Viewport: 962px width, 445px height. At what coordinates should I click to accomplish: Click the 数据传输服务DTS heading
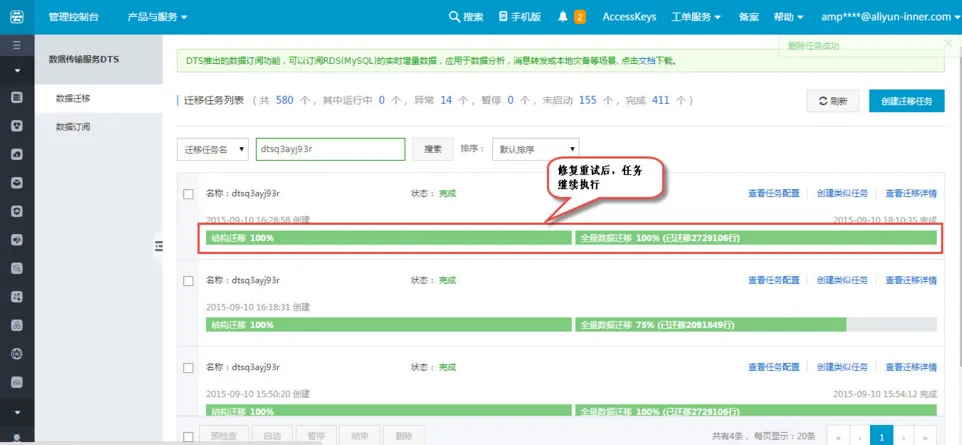[83, 60]
